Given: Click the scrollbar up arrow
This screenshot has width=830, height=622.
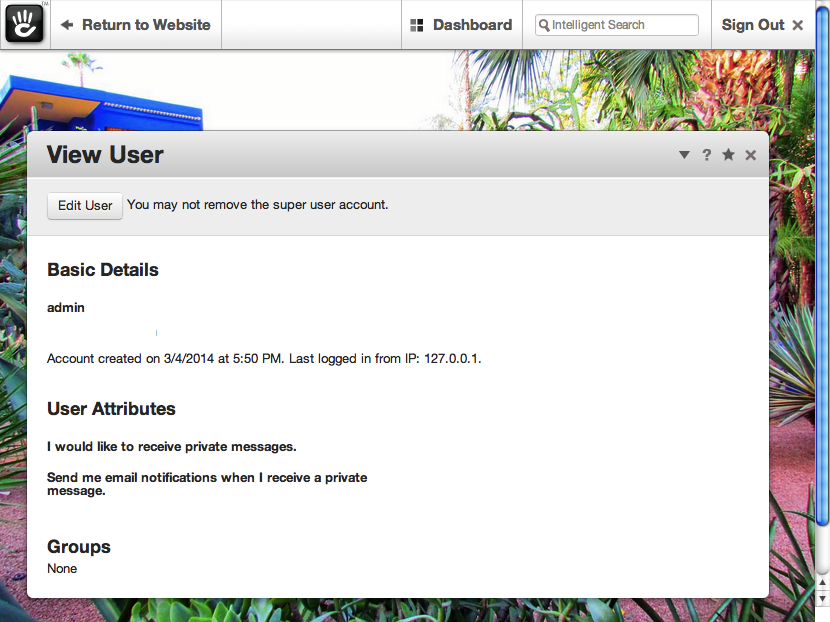Looking at the screenshot, I should click(823, 583).
